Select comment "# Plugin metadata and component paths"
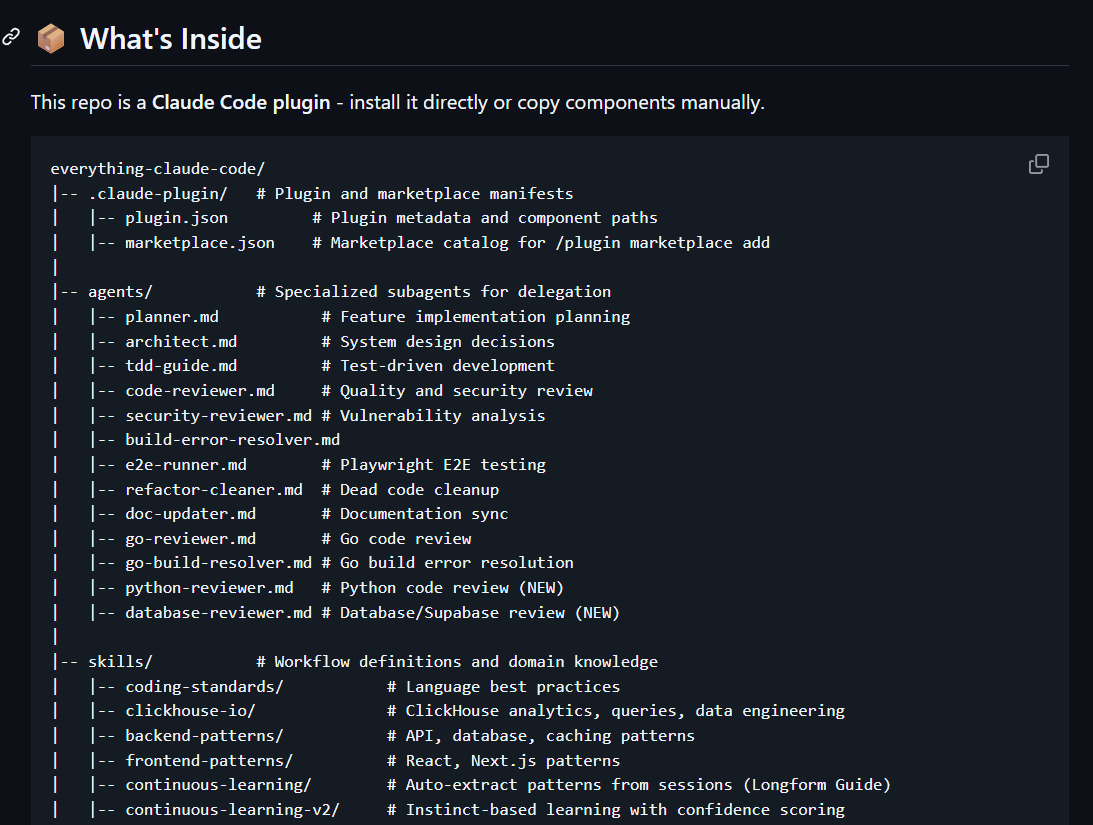The height and width of the screenshot is (825, 1093). pos(485,218)
